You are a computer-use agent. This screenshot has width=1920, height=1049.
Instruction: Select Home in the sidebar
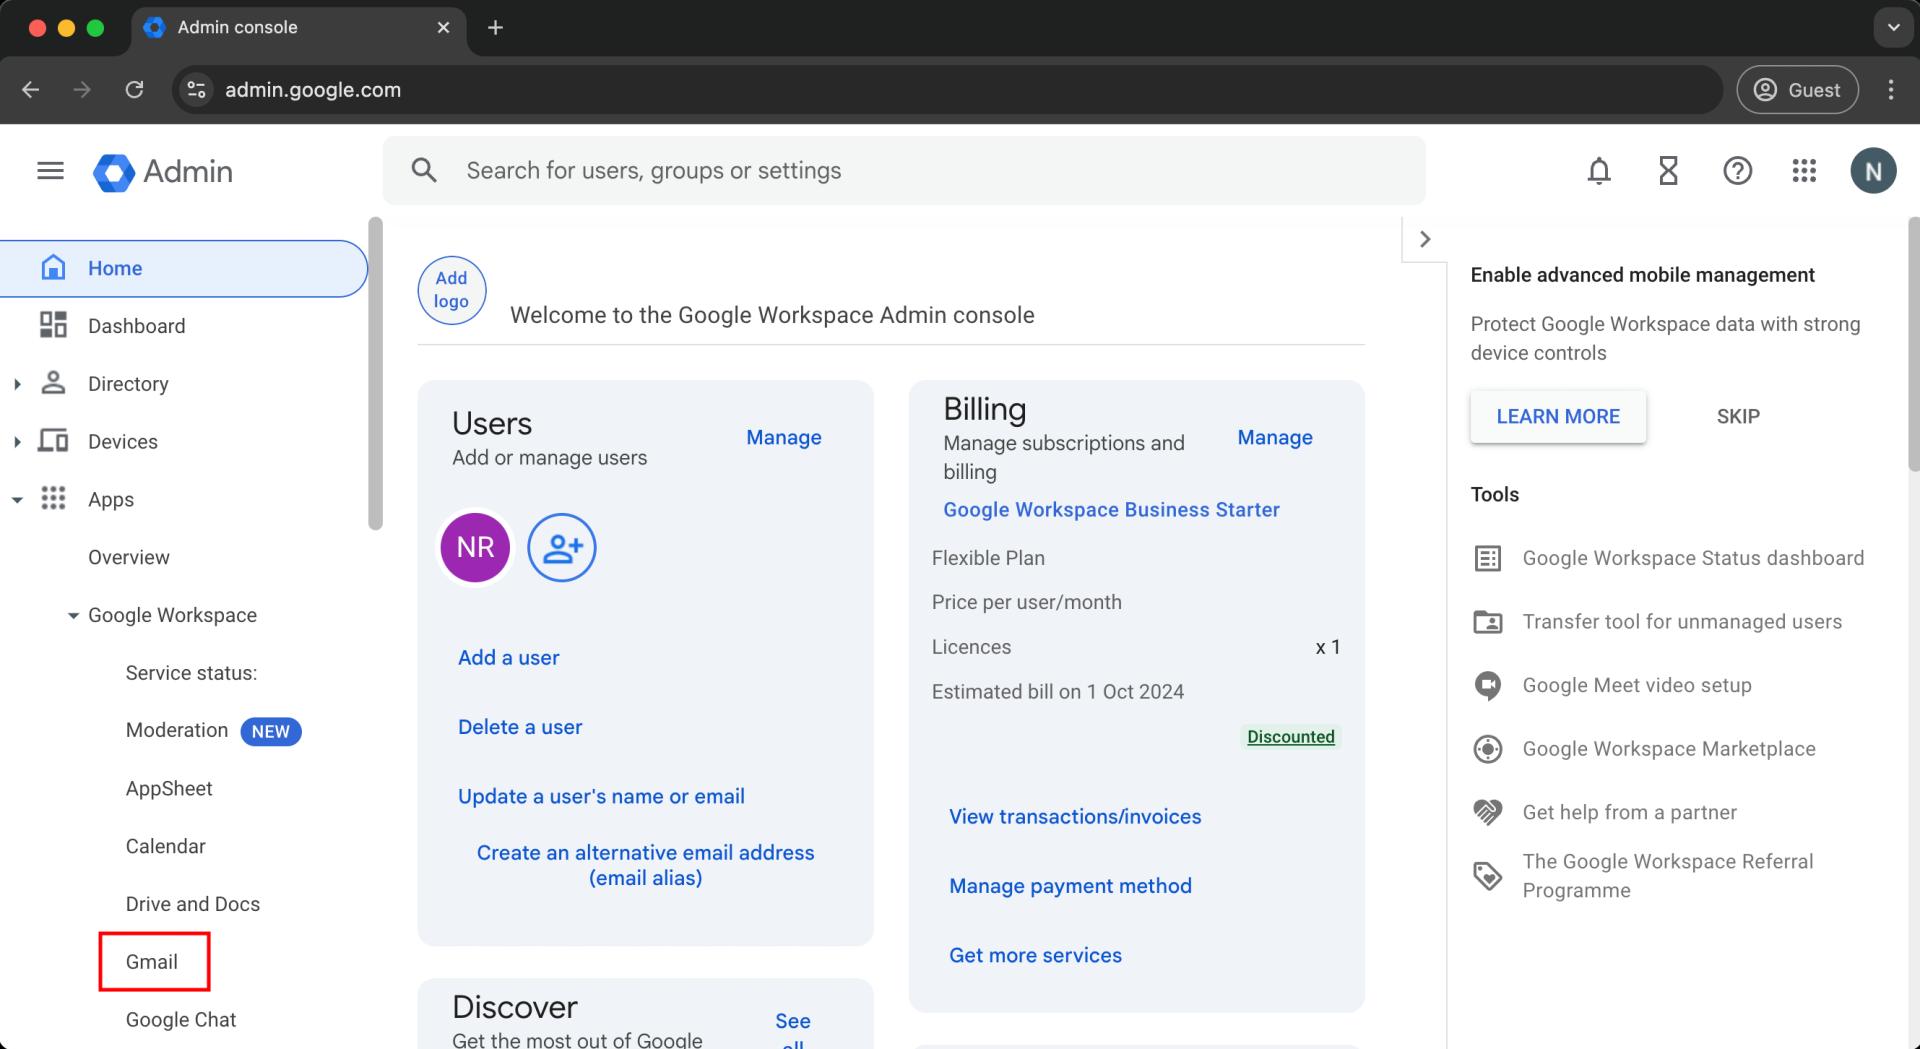pyautogui.click(x=183, y=268)
